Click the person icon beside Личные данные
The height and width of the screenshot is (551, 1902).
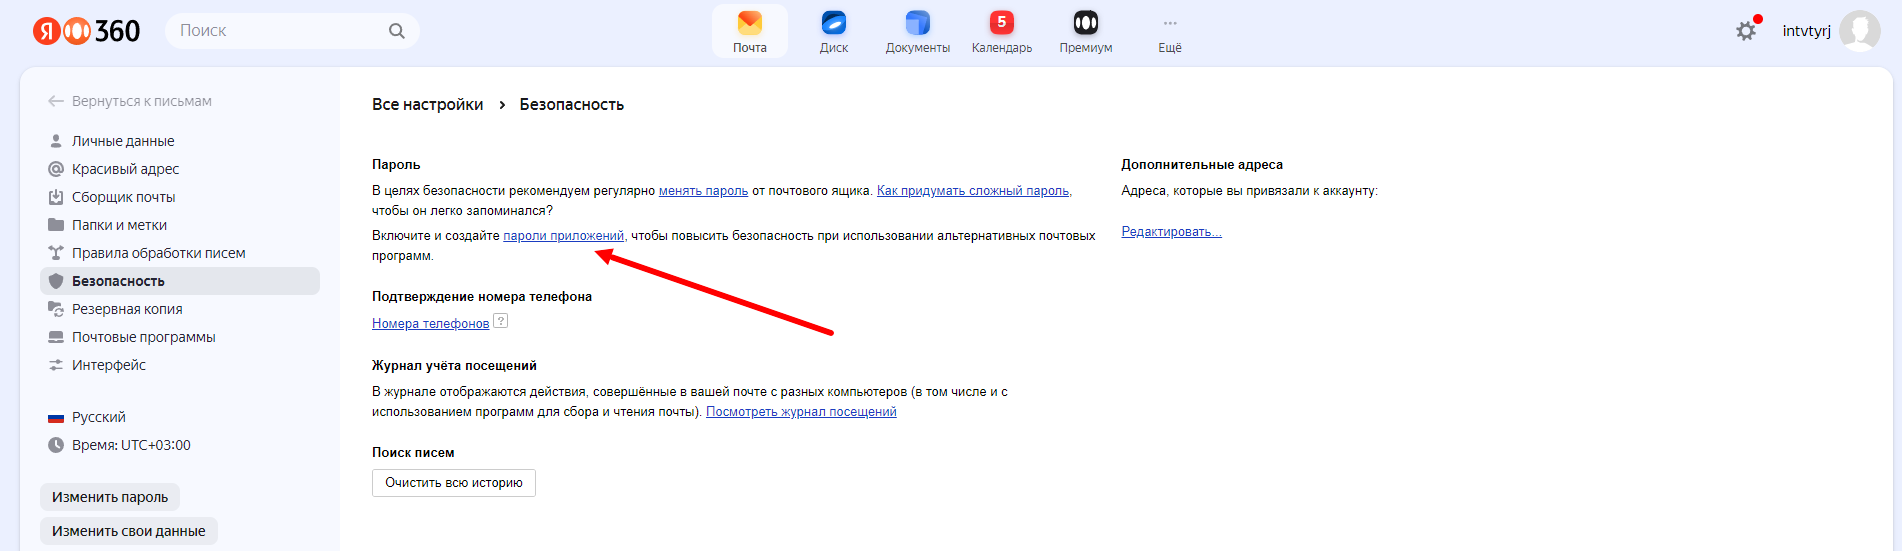tap(56, 141)
